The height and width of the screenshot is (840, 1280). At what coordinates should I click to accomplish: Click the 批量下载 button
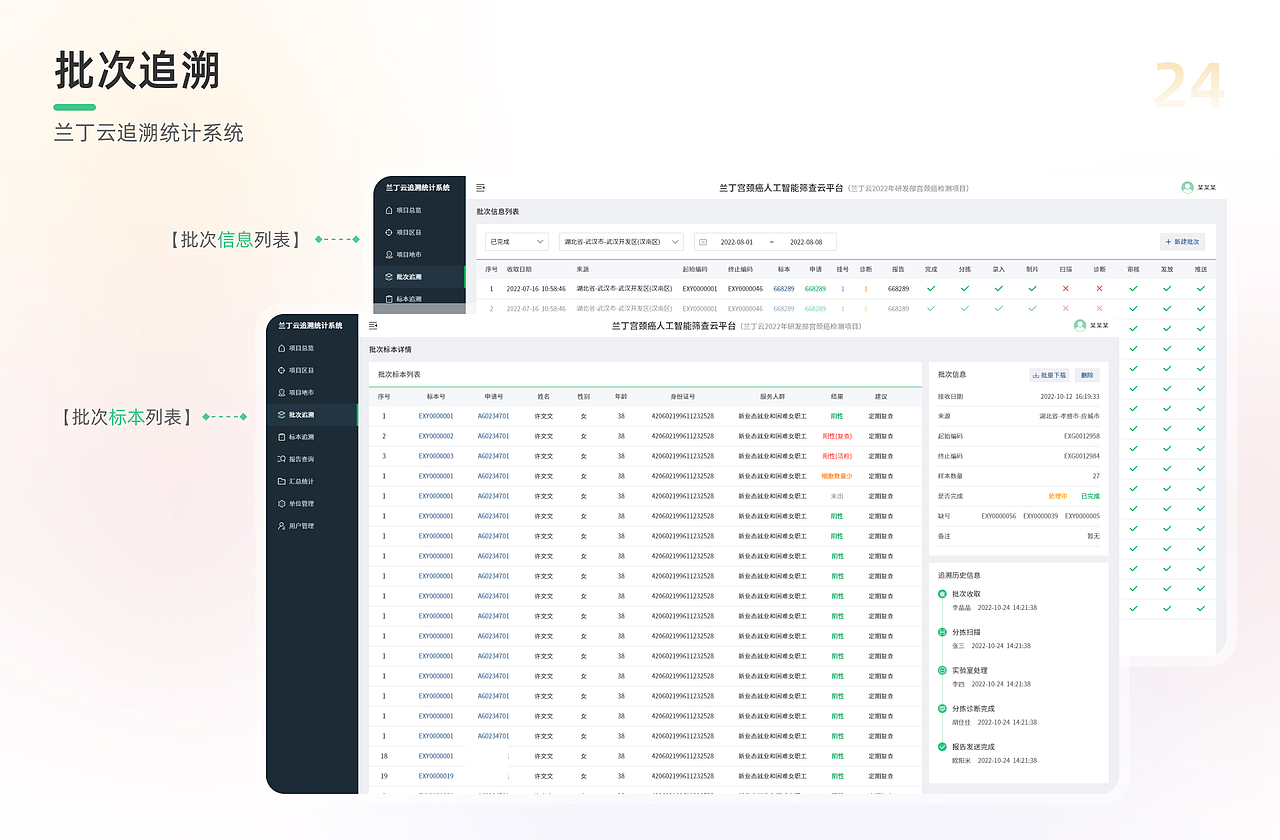(1049, 375)
